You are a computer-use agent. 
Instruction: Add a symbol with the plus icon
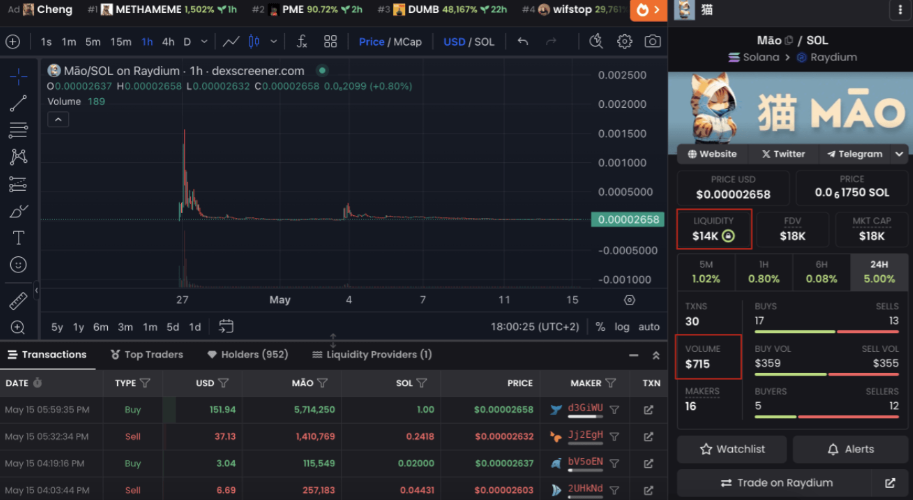(x=13, y=42)
